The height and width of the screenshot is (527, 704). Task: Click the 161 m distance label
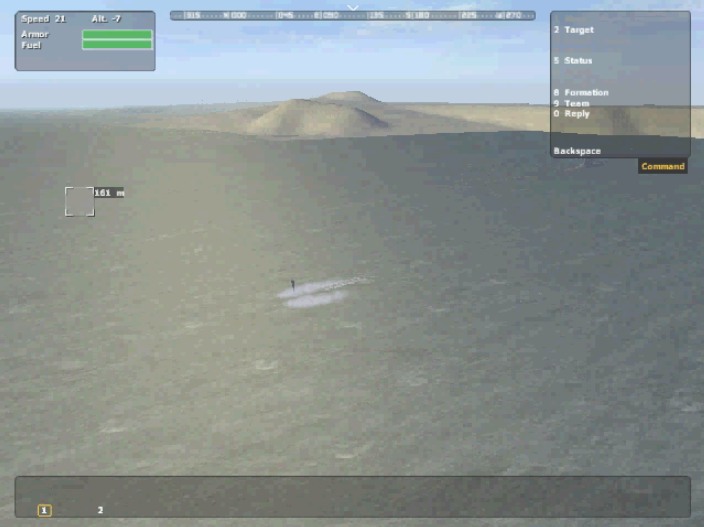[109, 193]
